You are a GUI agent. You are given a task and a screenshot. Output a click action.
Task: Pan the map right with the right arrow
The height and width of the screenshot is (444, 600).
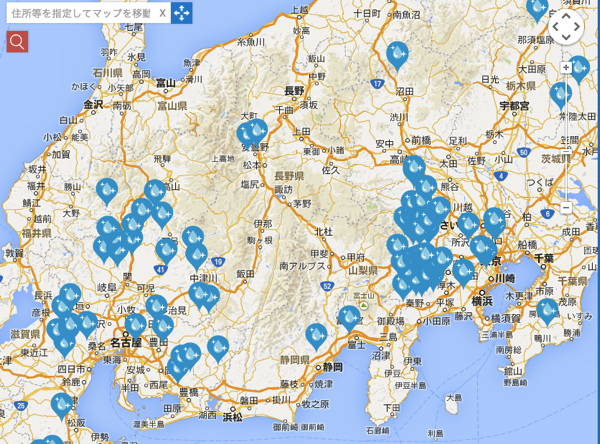(x=580, y=27)
